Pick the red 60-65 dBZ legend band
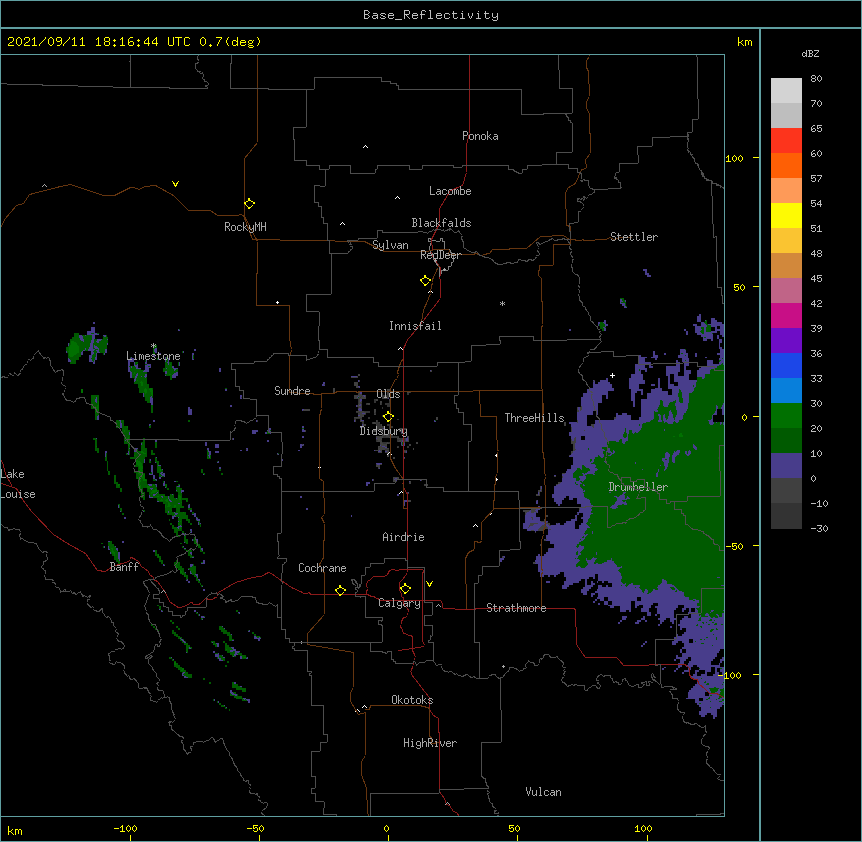Viewport: 862px width, 842px height. click(786, 140)
